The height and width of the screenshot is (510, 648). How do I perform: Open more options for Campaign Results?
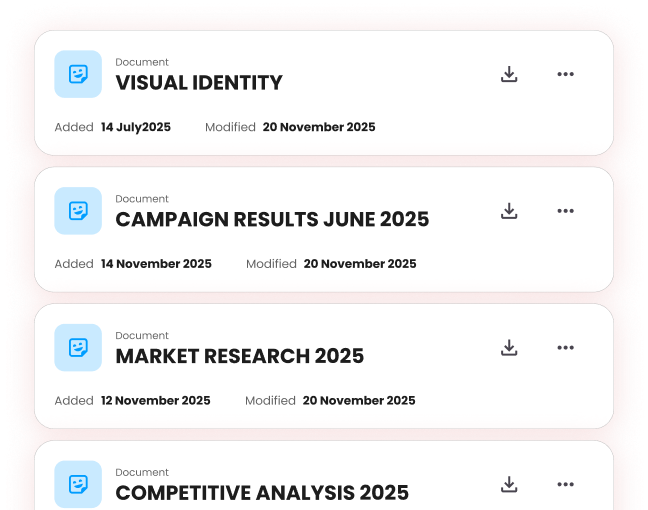pyautogui.click(x=565, y=211)
